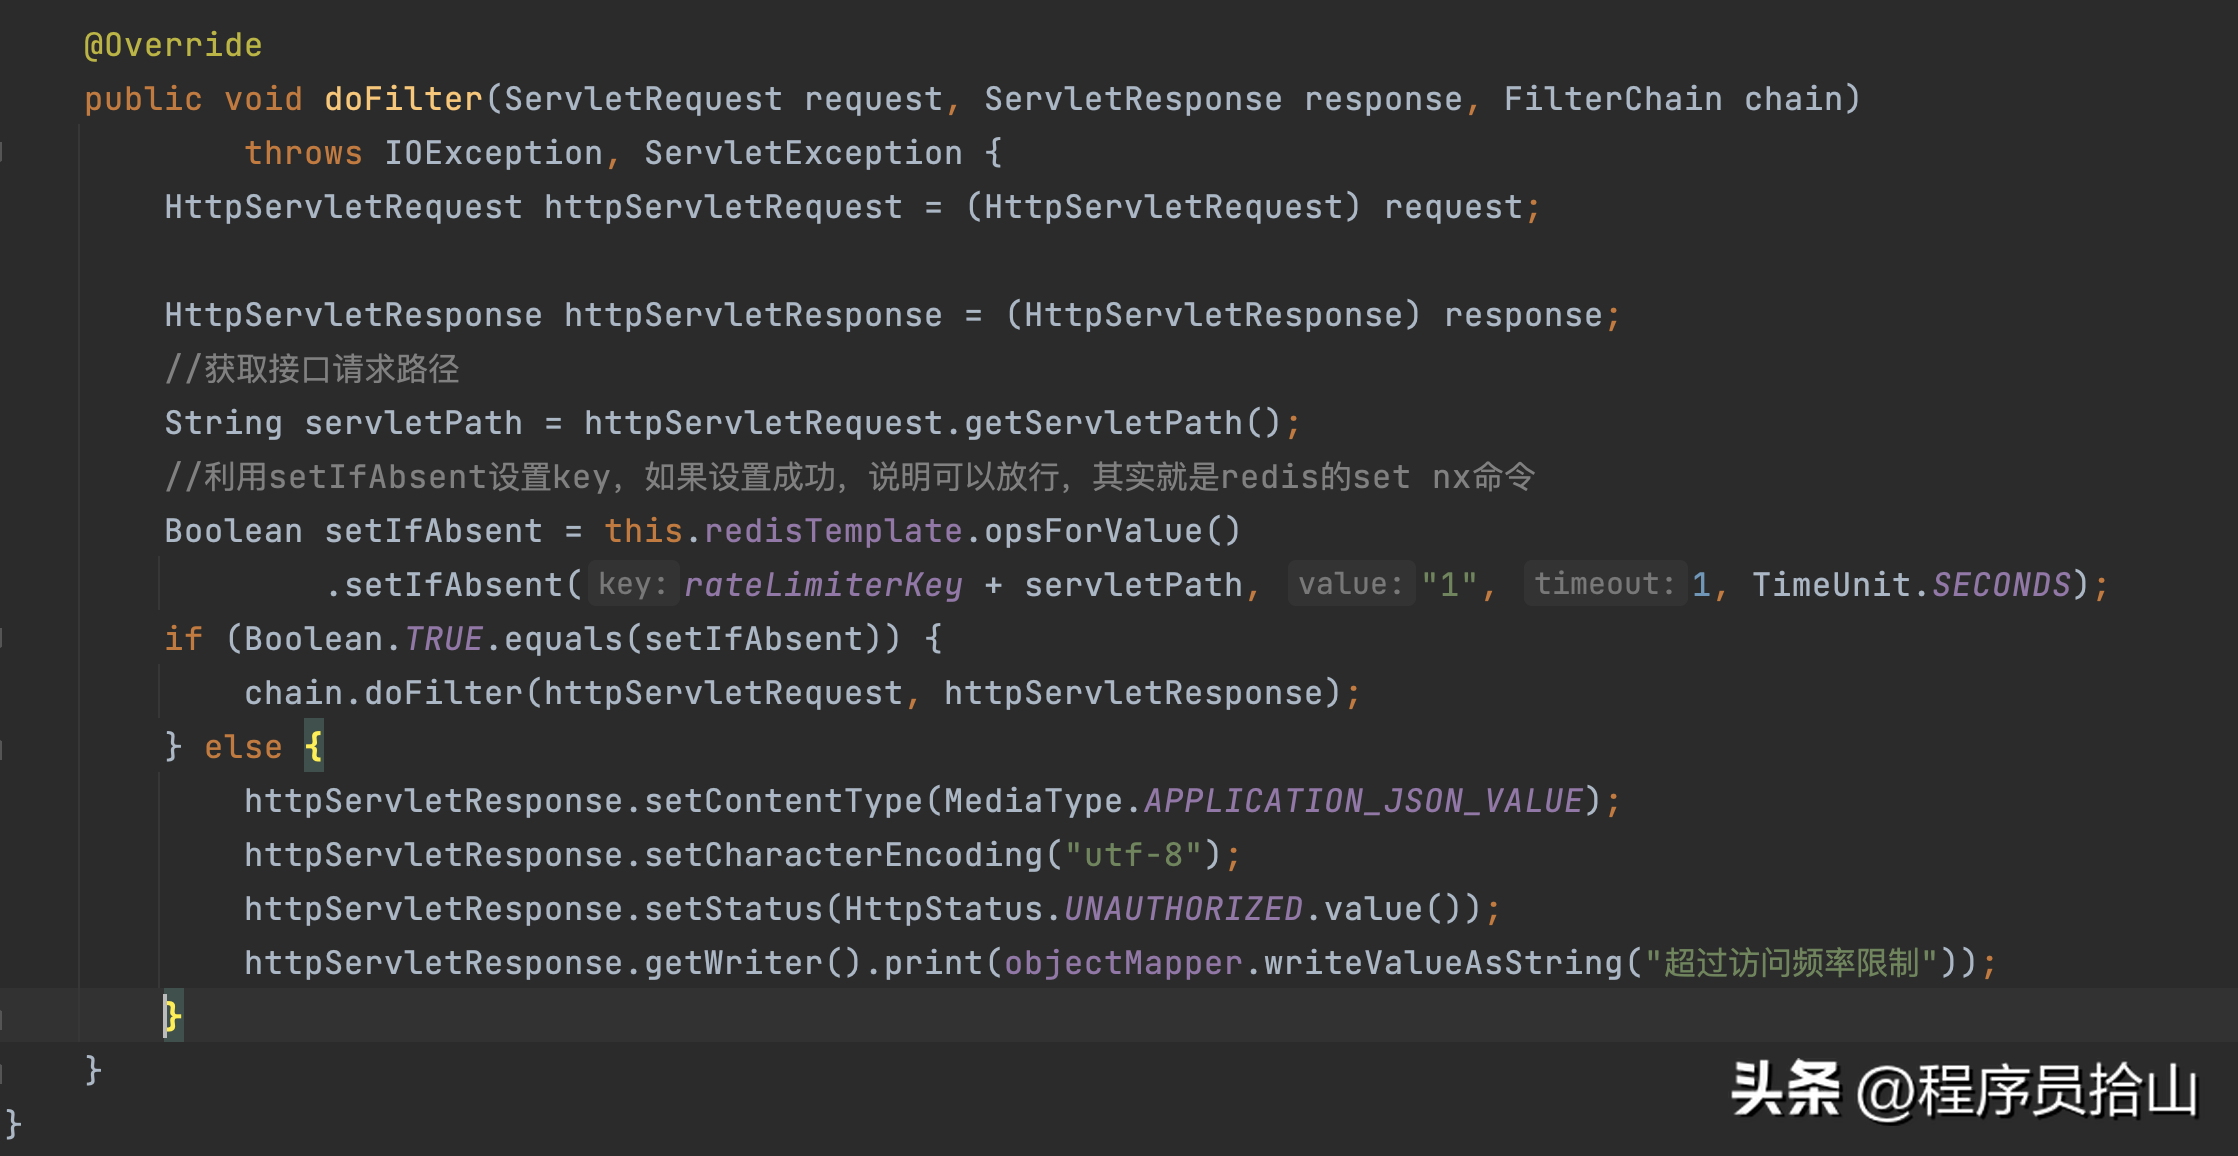
Task: Collapse the if block via gutter fold marker
Action: pyautogui.click(x=3, y=638)
